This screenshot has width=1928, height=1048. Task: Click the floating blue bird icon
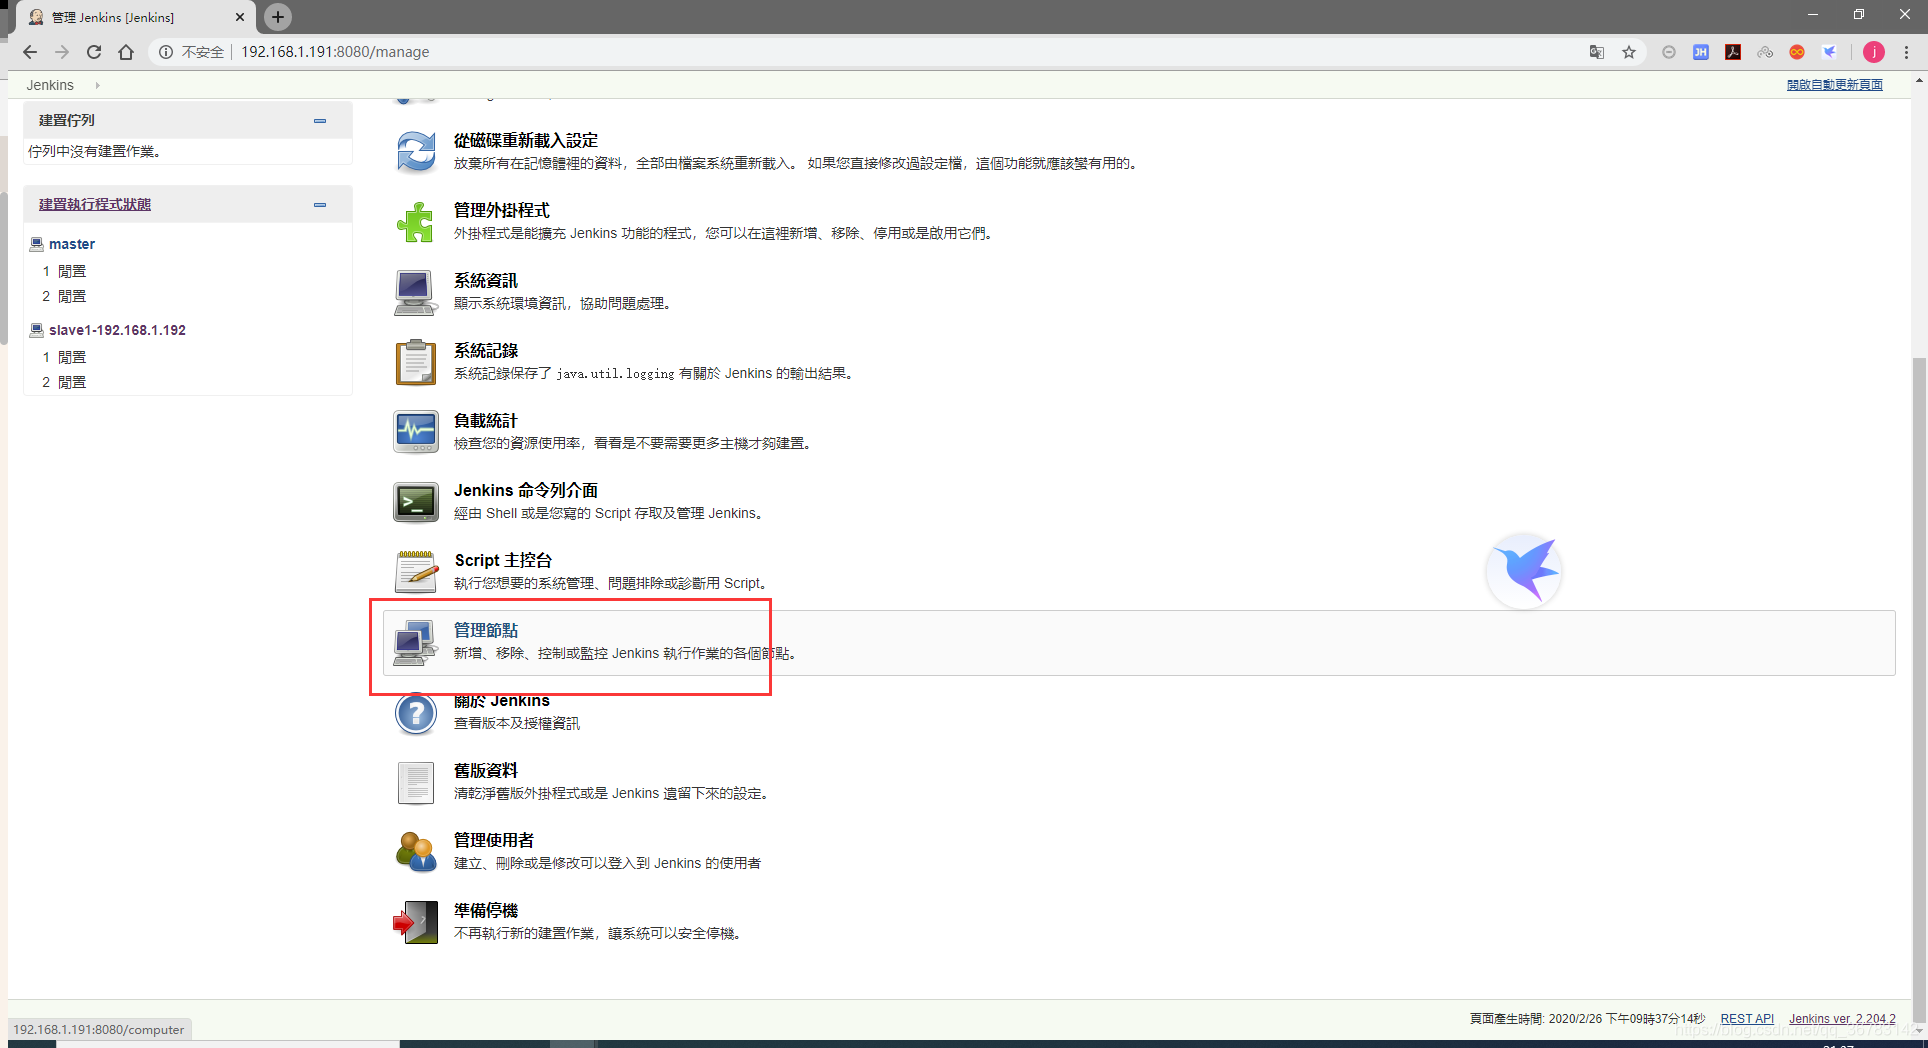click(x=1525, y=570)
